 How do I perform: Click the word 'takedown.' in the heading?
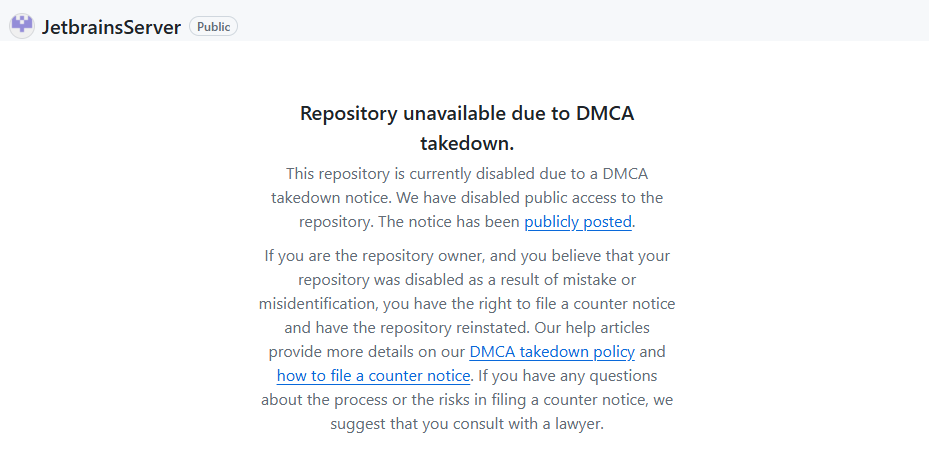point(467,143)
